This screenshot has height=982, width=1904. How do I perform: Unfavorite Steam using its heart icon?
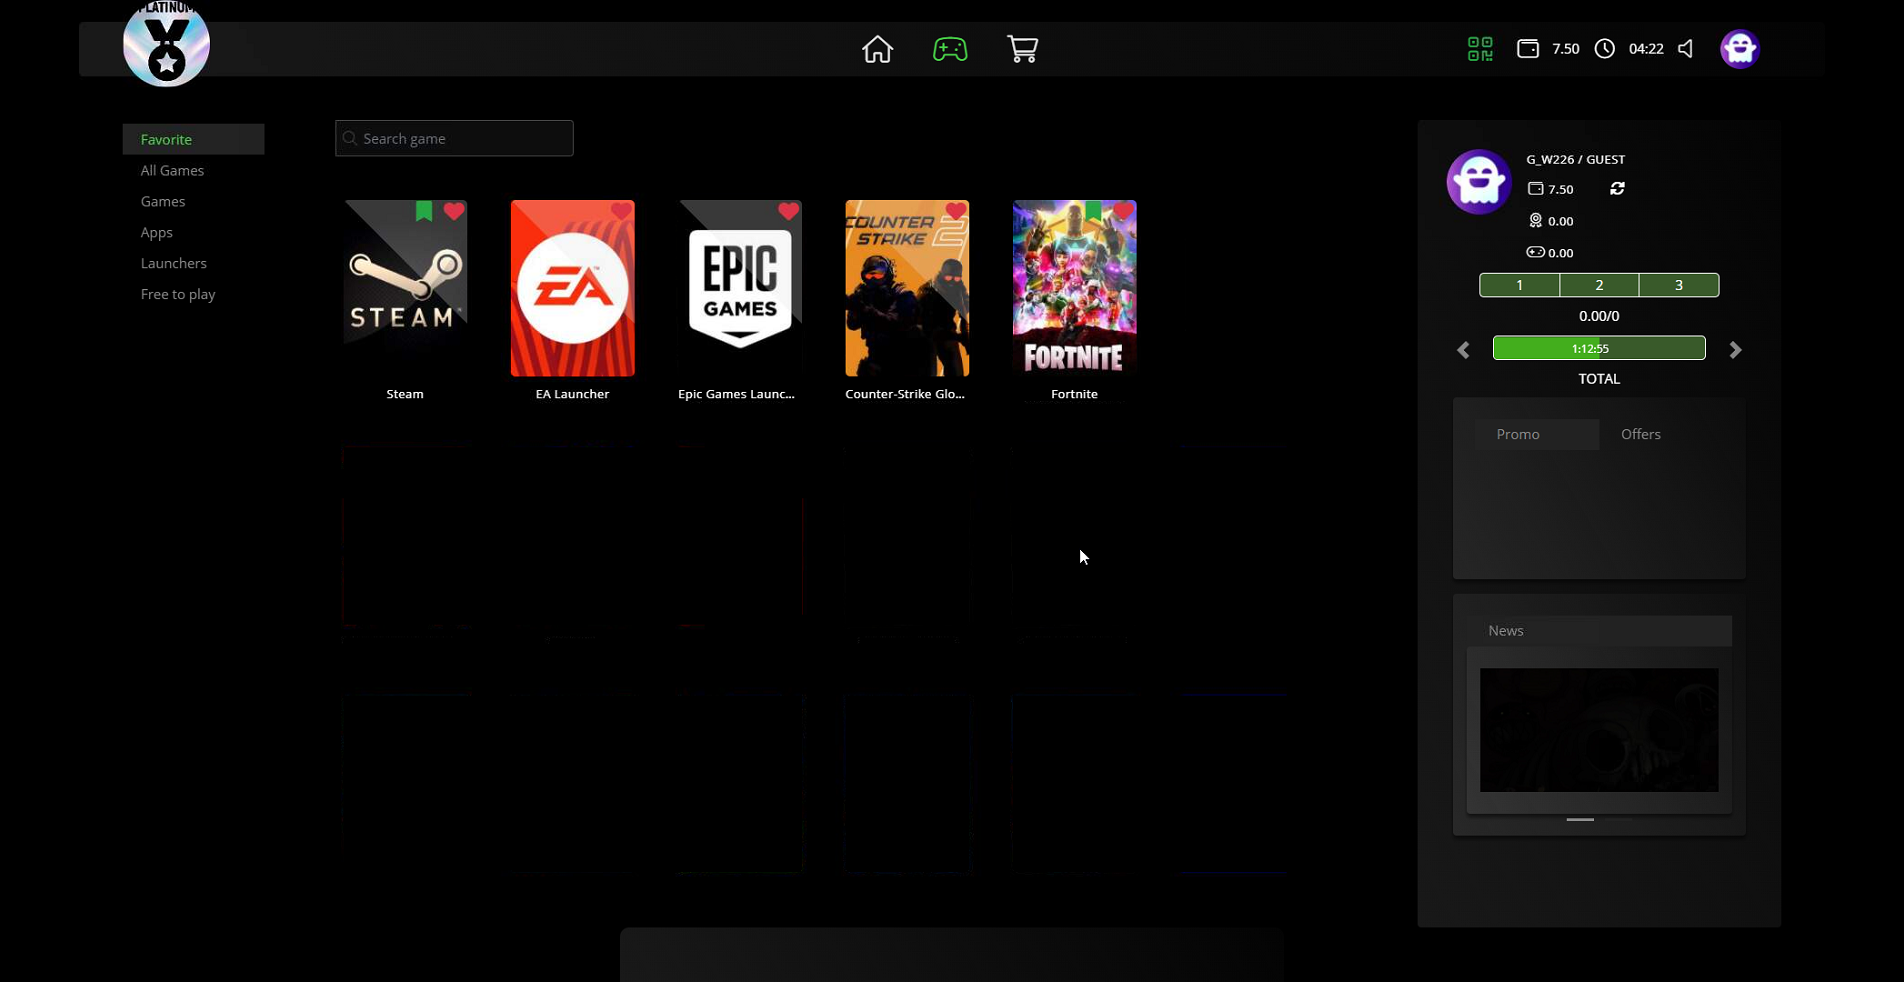[454, 212]
